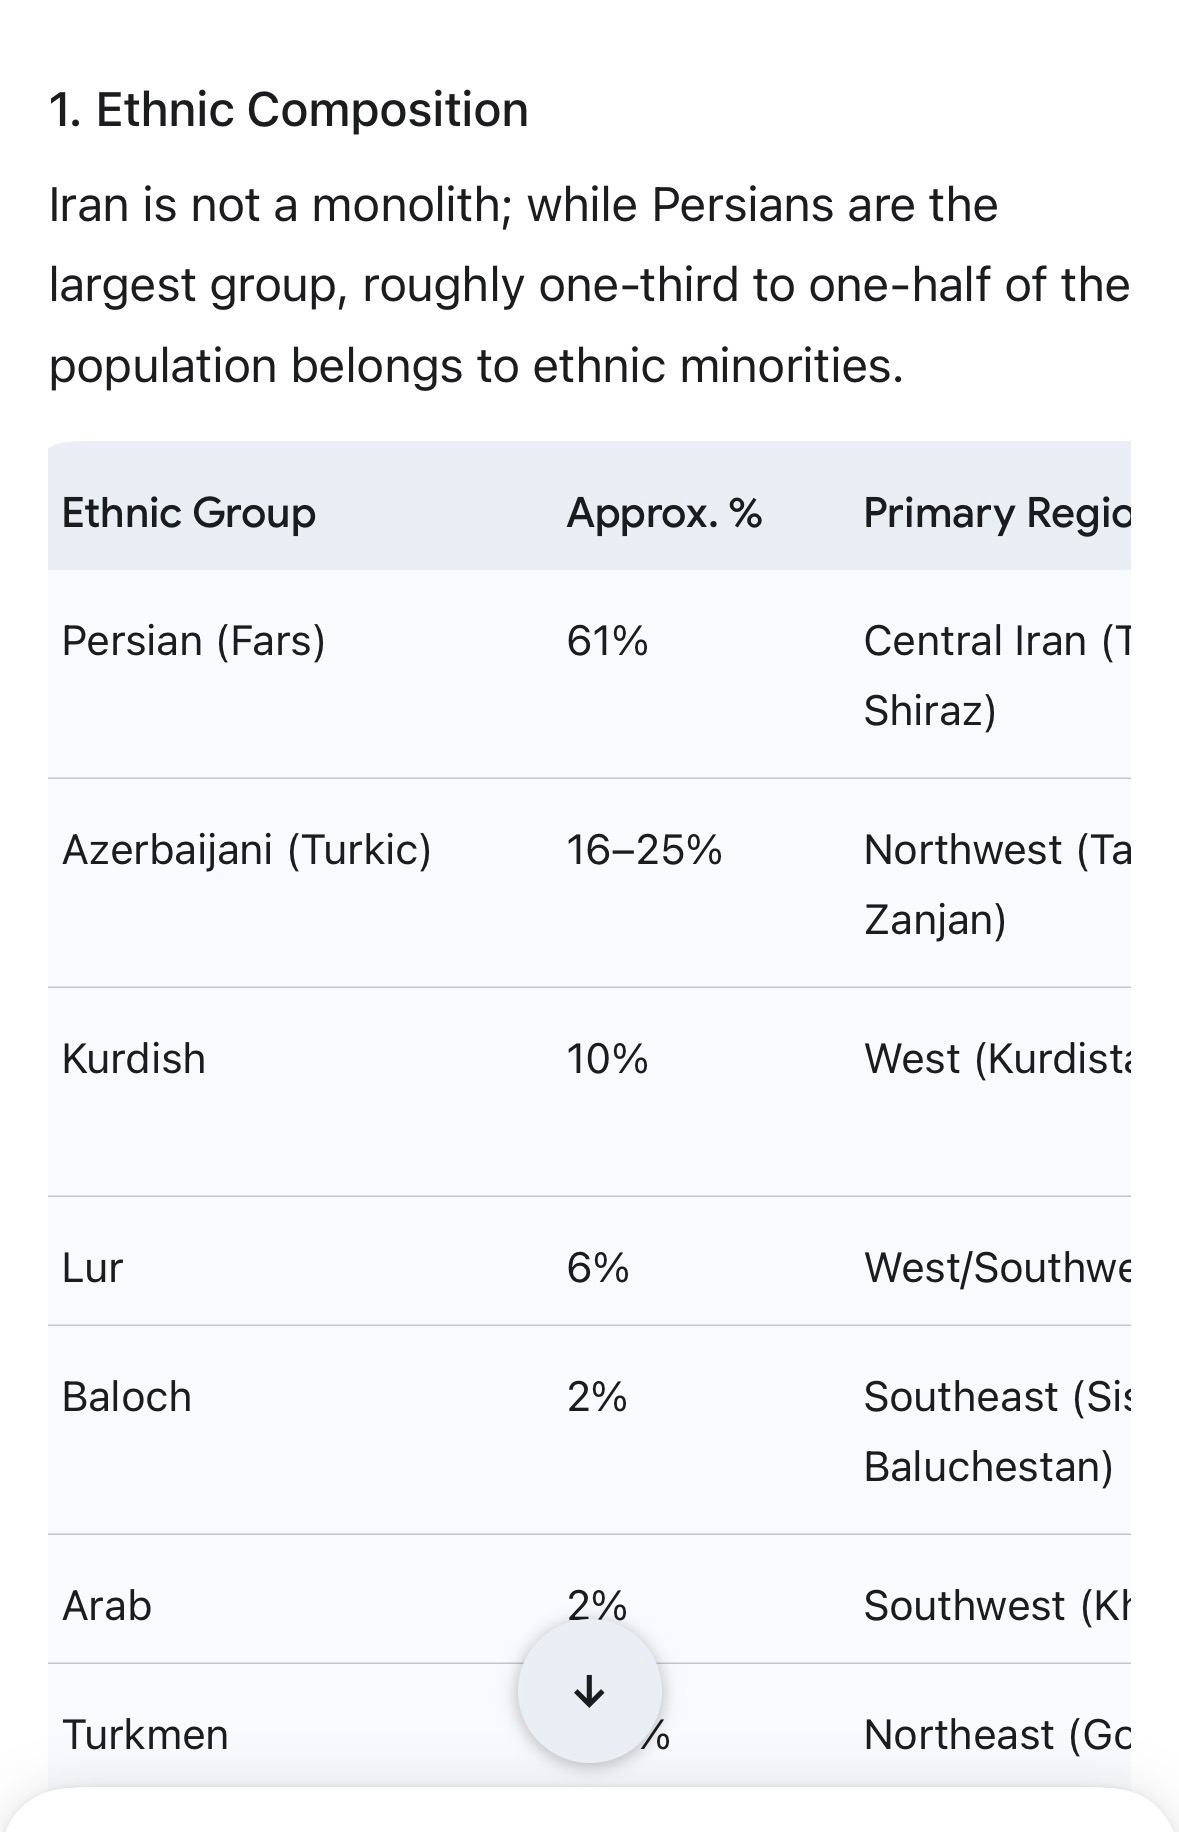Image resolution: width=1179 pixels, height=1832 pixels.
Task: Click the Ethnic Group column header
Action: (x=189, y=513)
